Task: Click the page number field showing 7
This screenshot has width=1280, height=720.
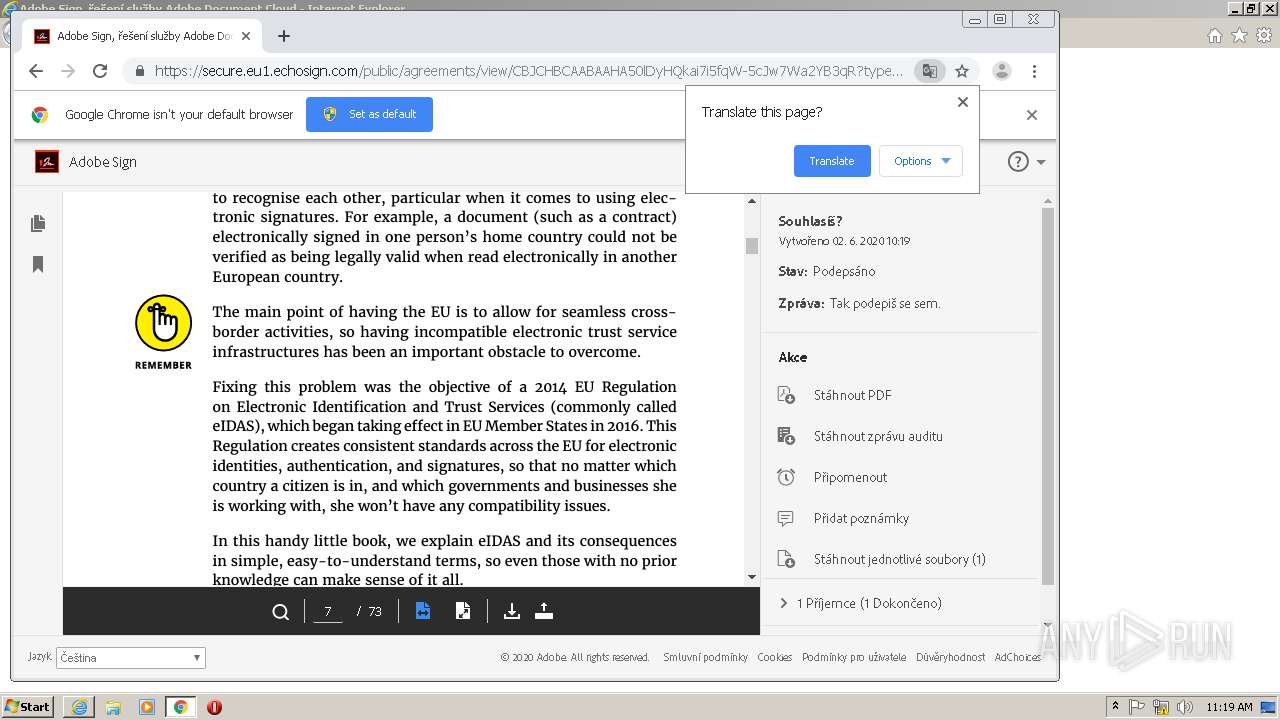Action: click(x=328, y=612)
